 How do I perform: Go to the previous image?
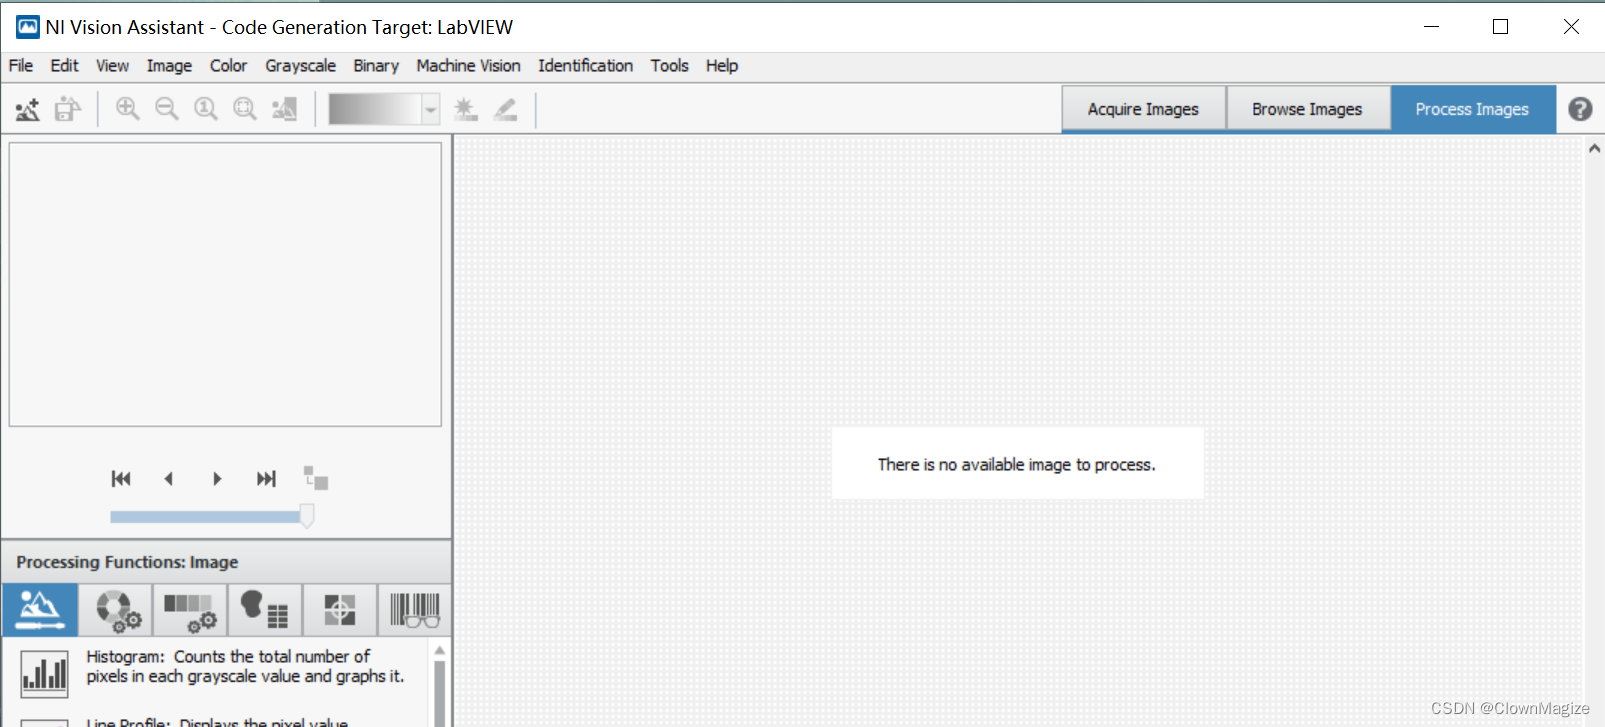pos(169,479)
